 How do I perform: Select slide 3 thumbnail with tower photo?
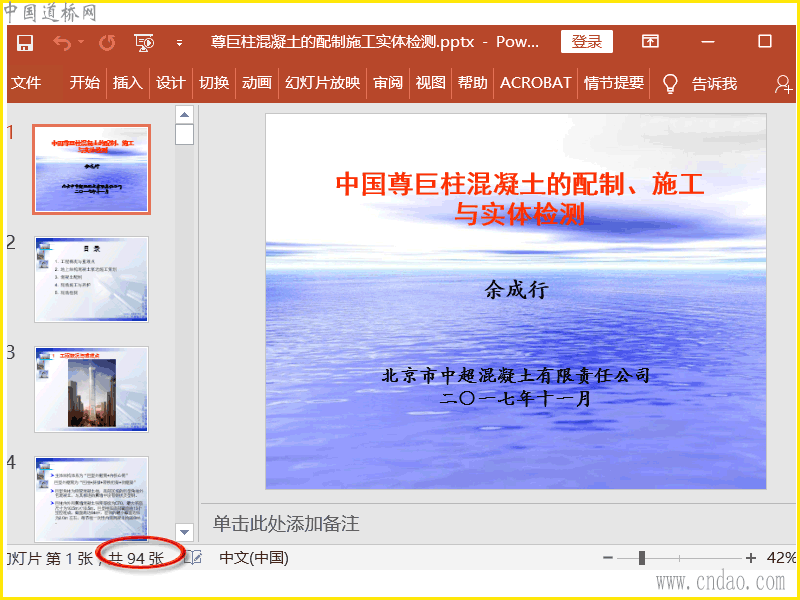[x=91, y=389]
